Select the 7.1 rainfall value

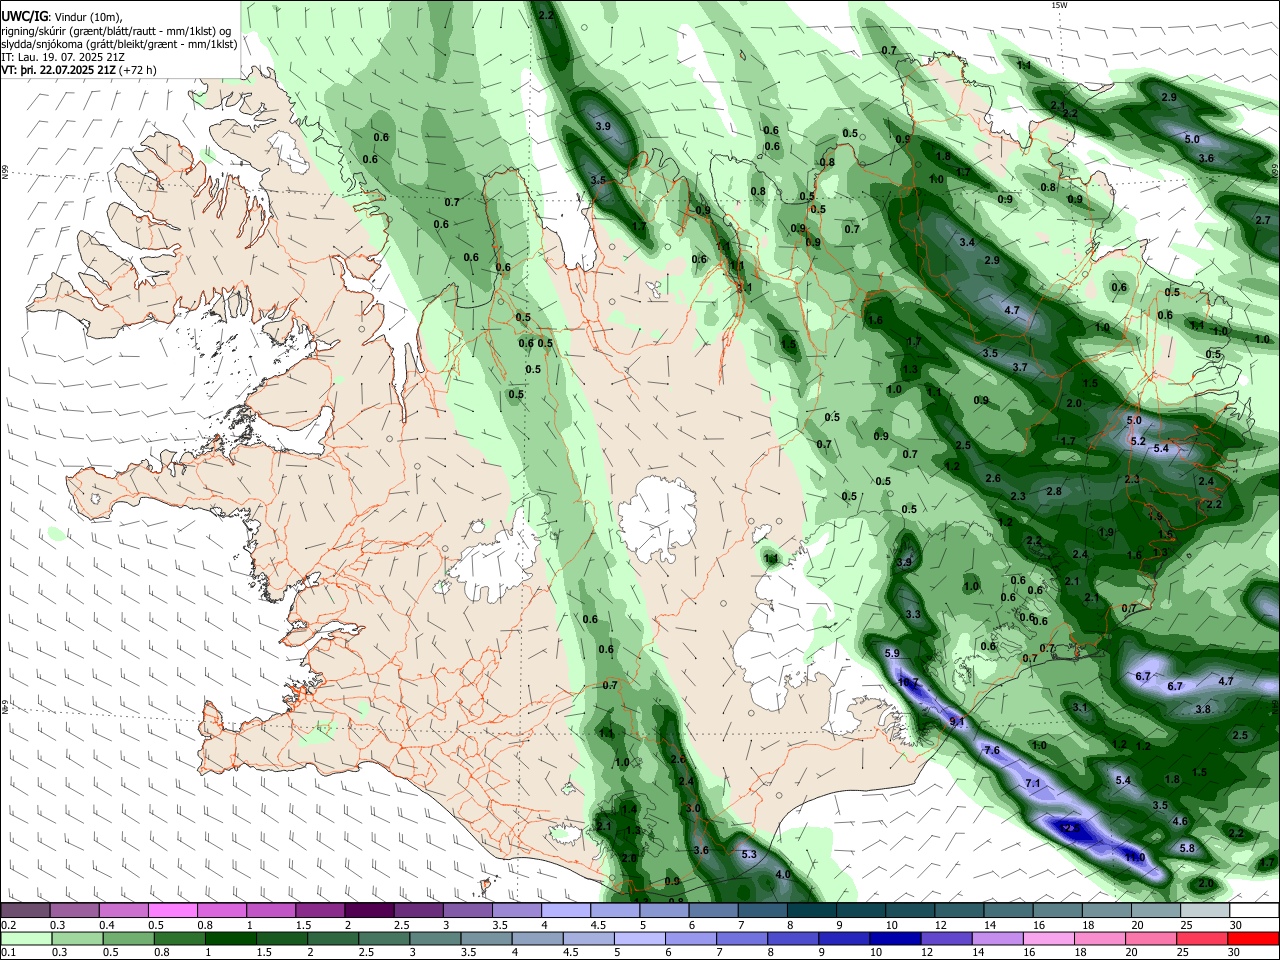click(x=1033, y=783)
